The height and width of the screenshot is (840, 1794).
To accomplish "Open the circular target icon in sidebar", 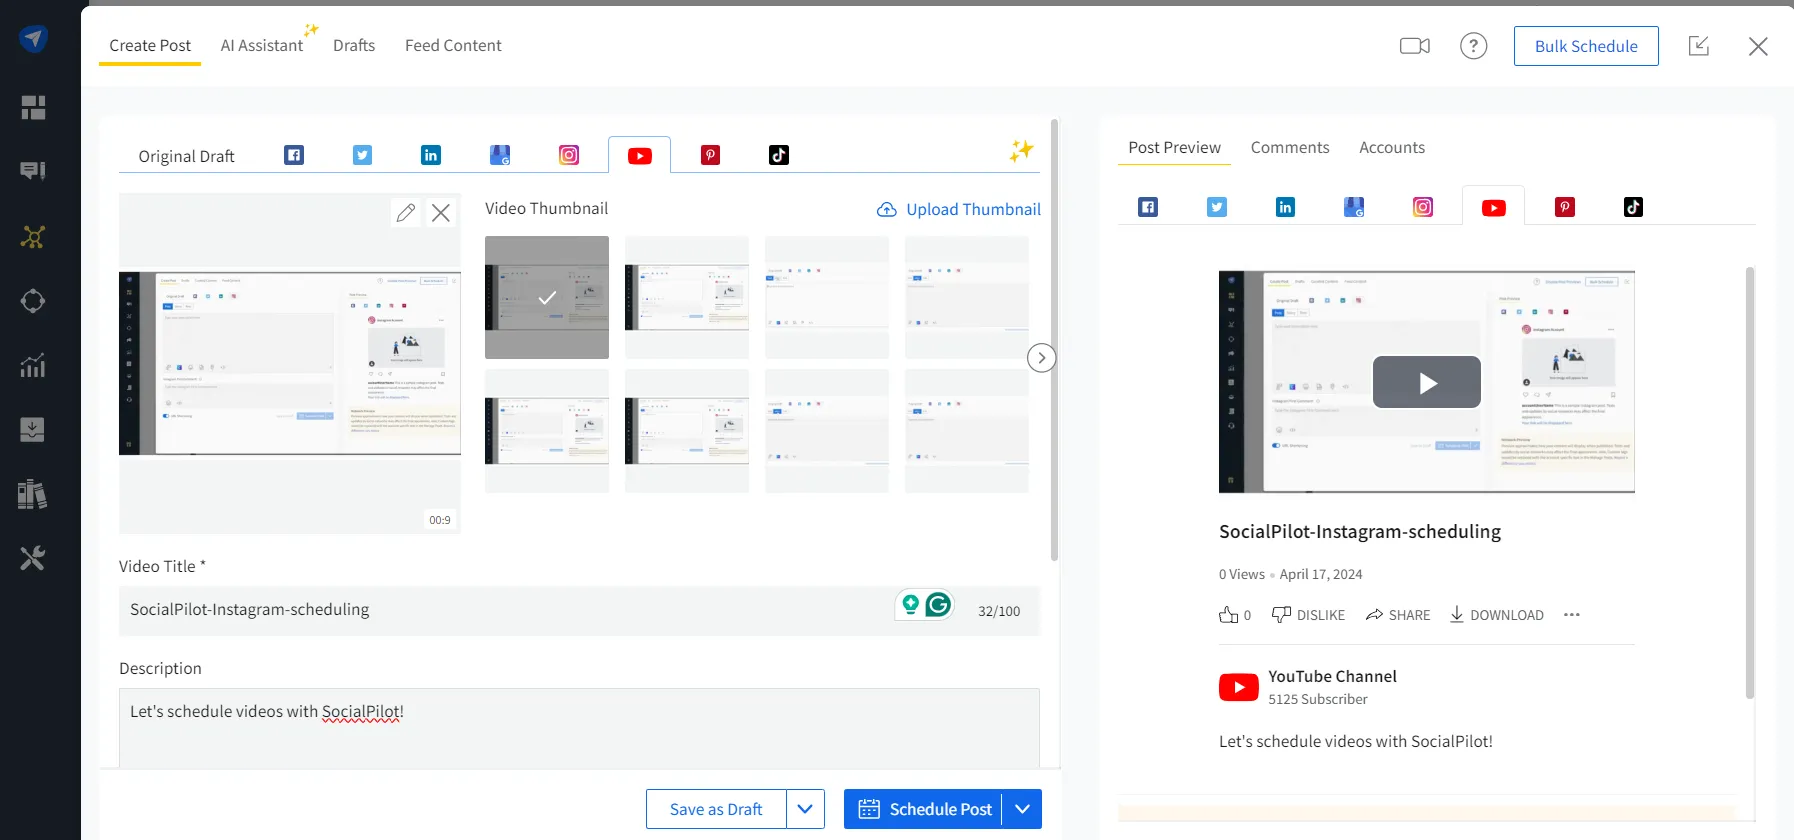I will pyautogui.click(x=33, y=301).
